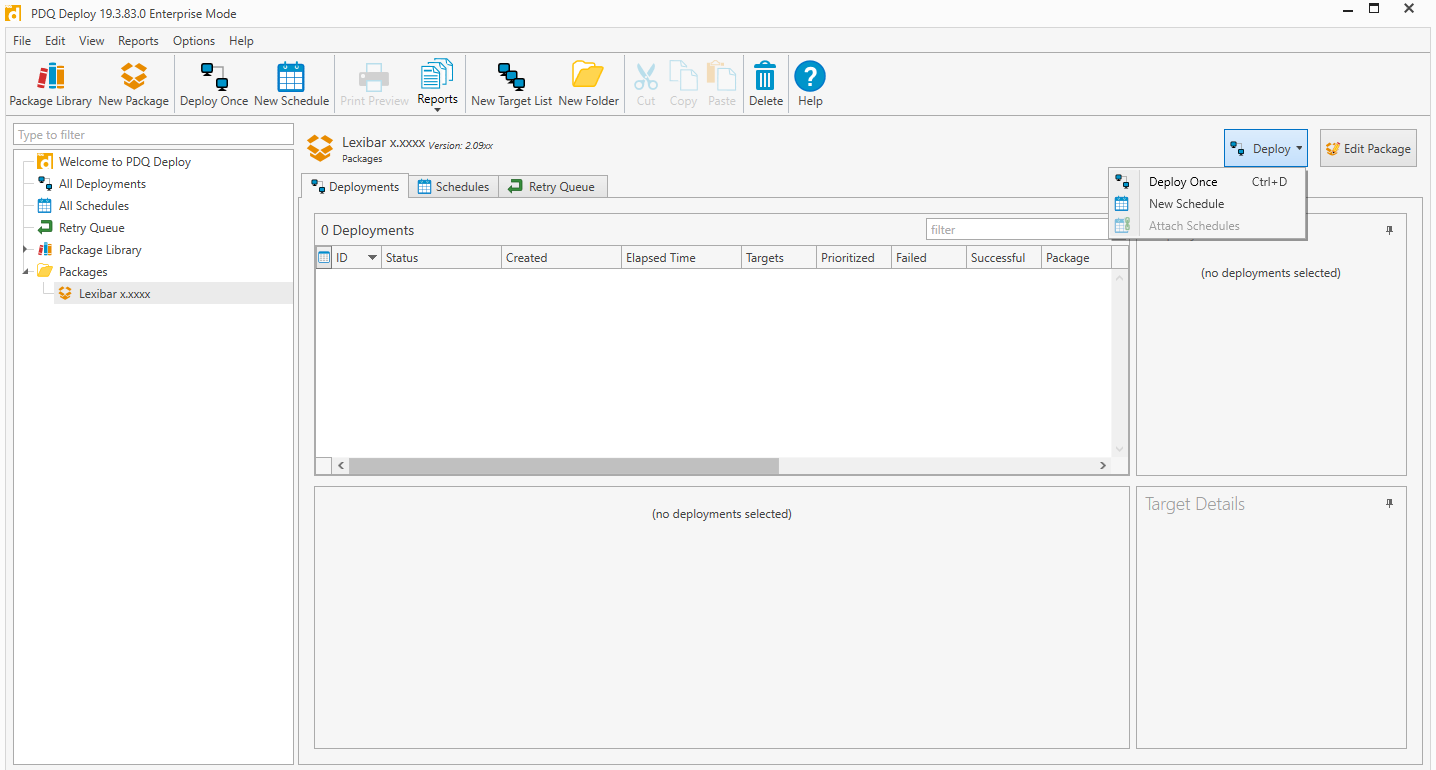
Task: Click the New Package toolbar icon
Action: pos(133,84)
